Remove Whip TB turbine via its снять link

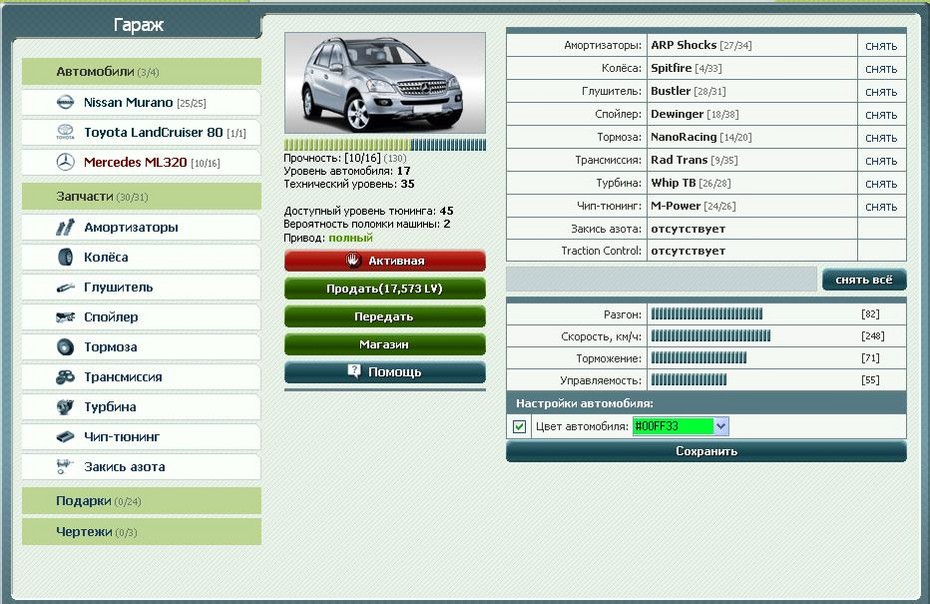pyautogui.click(x=881, y=184)
